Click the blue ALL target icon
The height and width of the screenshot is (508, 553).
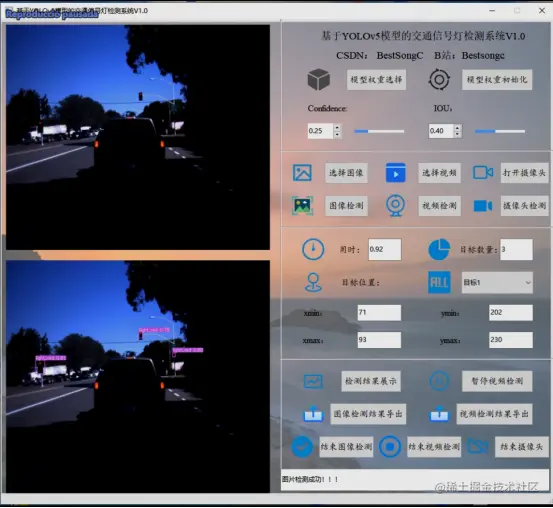pyautogui.click(x=439, y=282)
